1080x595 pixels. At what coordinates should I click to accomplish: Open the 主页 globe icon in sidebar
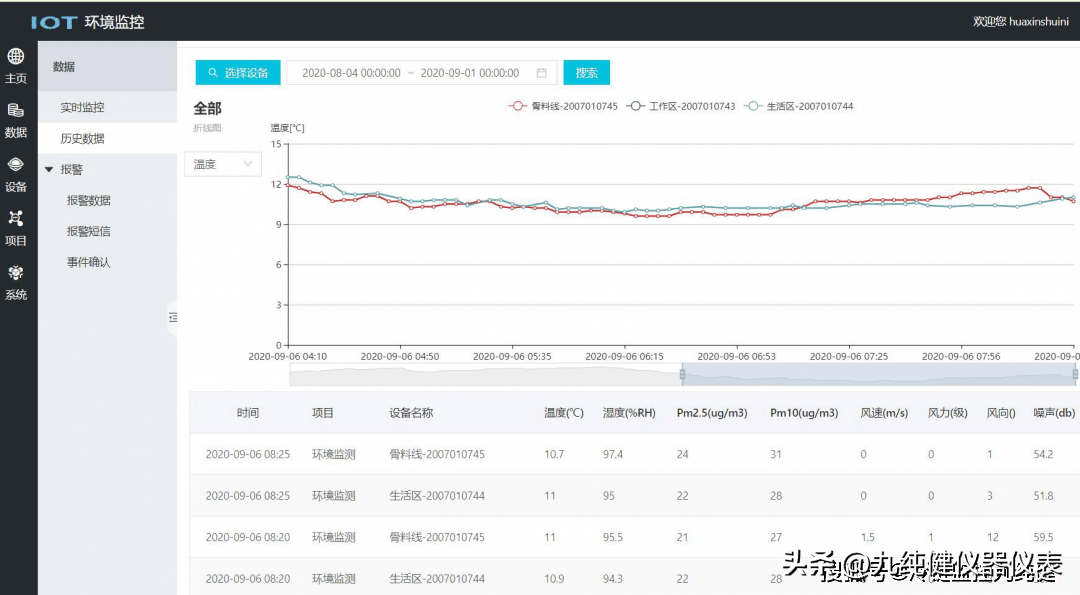pyautogui.click(x=16, y=58)
